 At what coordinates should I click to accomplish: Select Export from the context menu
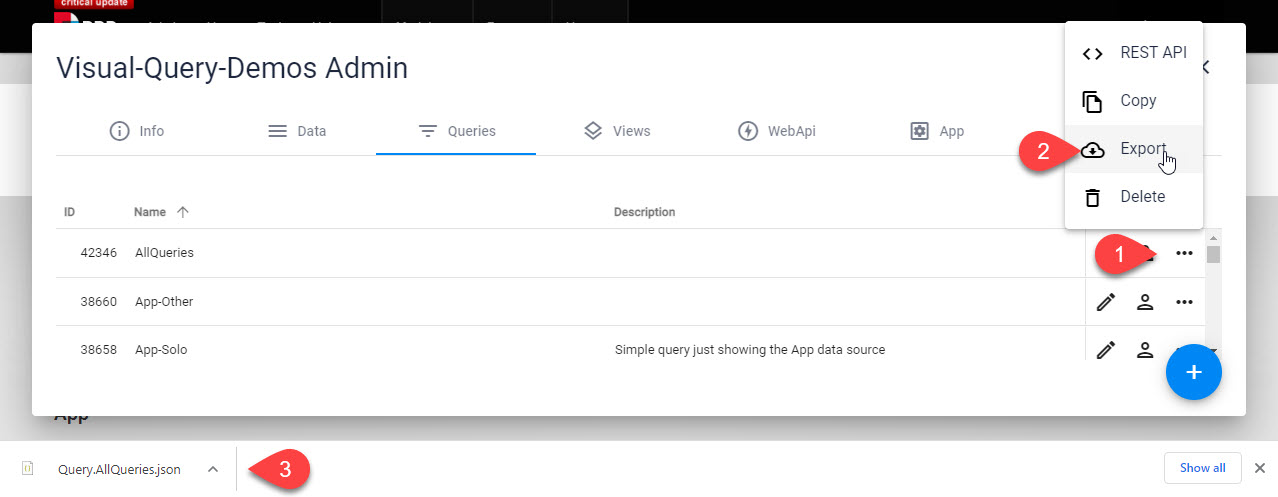click(1134, 149)
